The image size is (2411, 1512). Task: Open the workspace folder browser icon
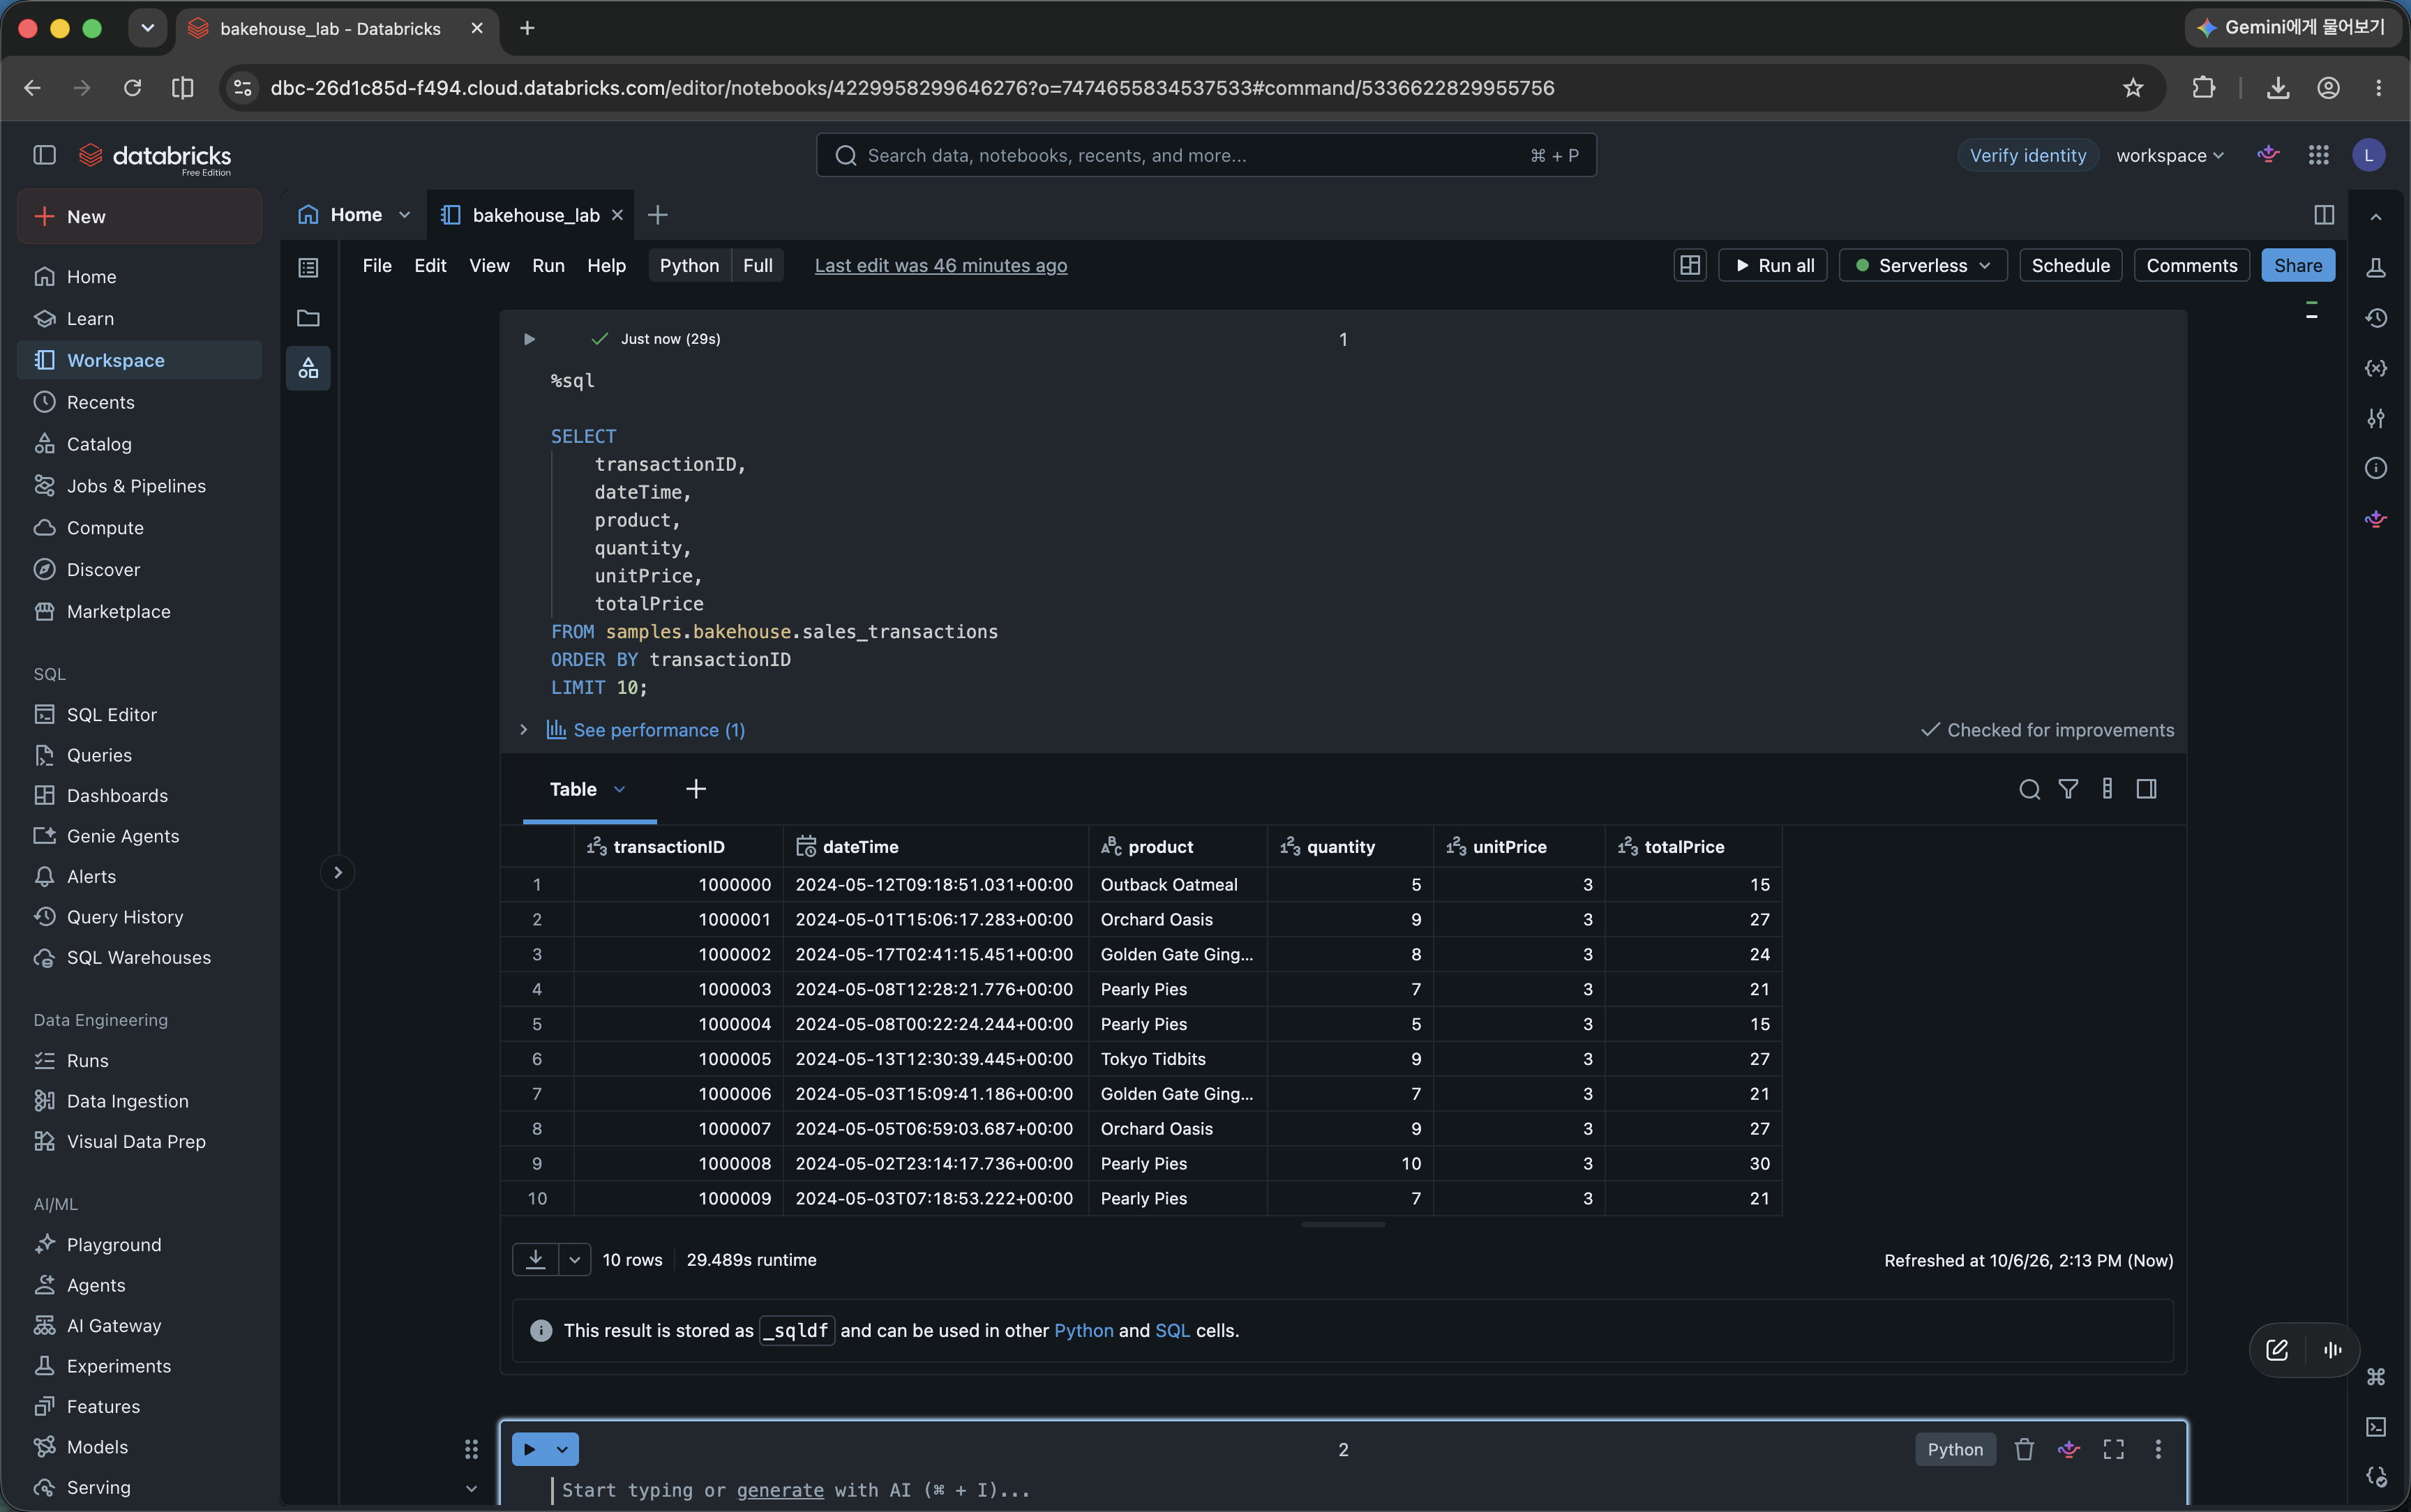(x=308, y=318)
